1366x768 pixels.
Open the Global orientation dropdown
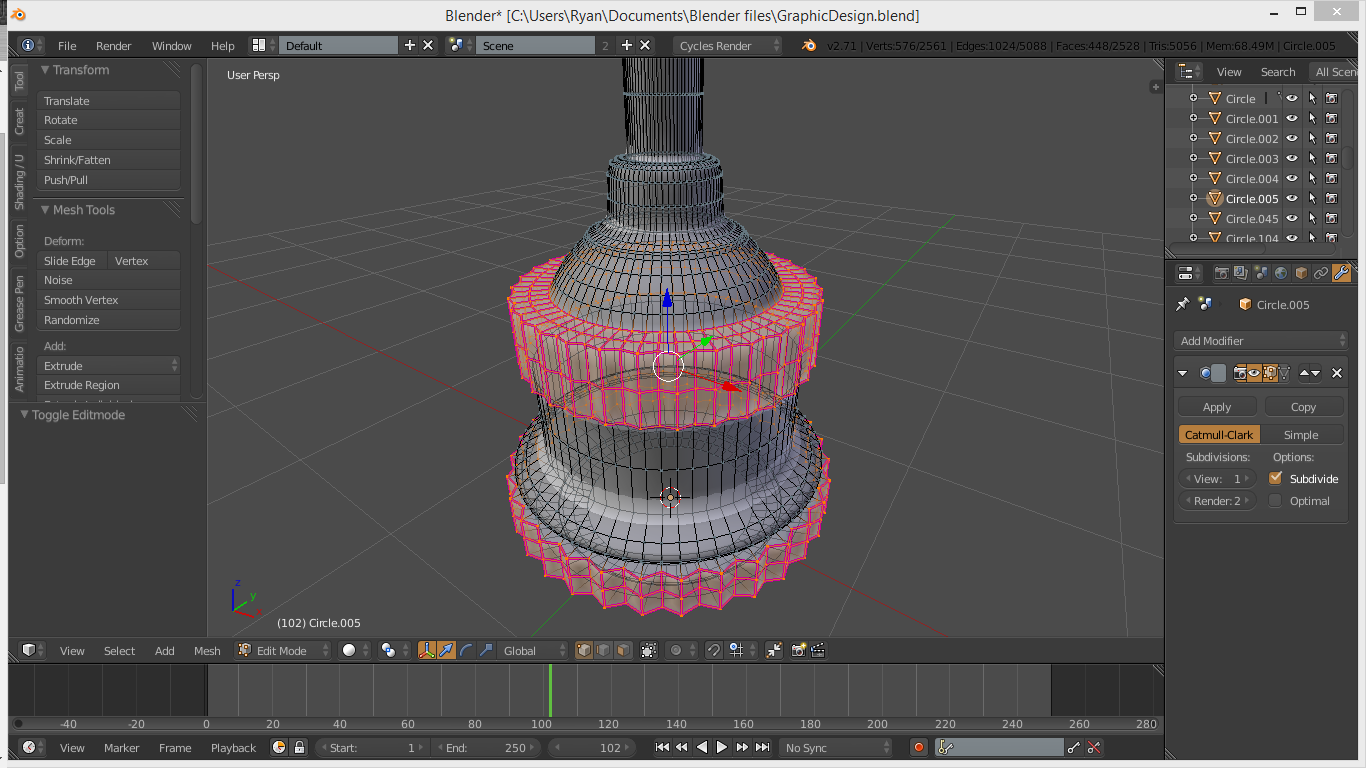533,650
